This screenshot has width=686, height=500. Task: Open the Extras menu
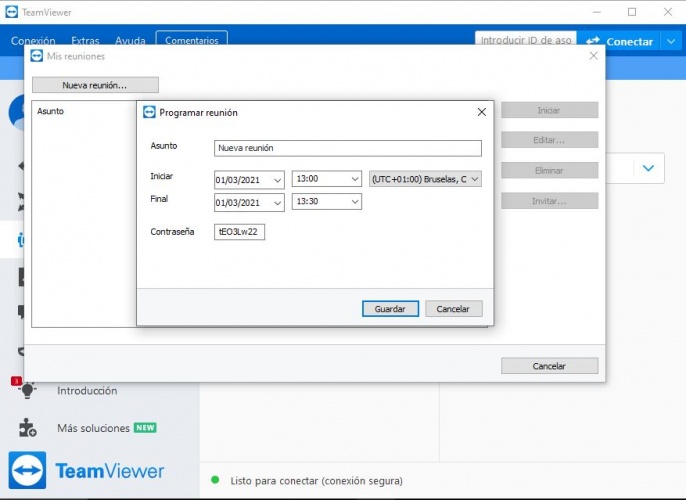85,41
